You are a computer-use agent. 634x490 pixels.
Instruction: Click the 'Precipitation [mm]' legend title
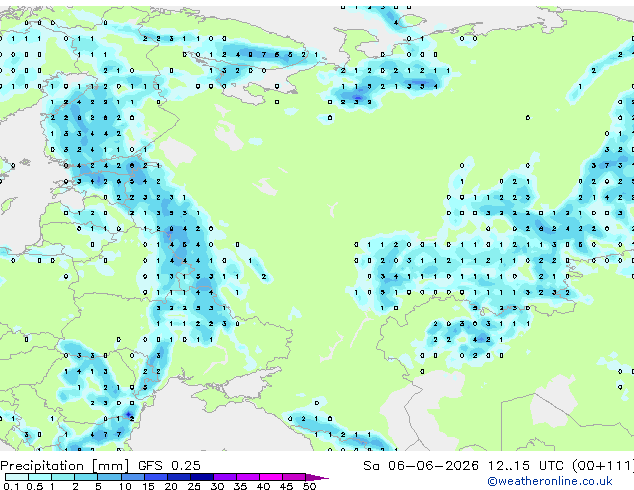click(65, 466)
